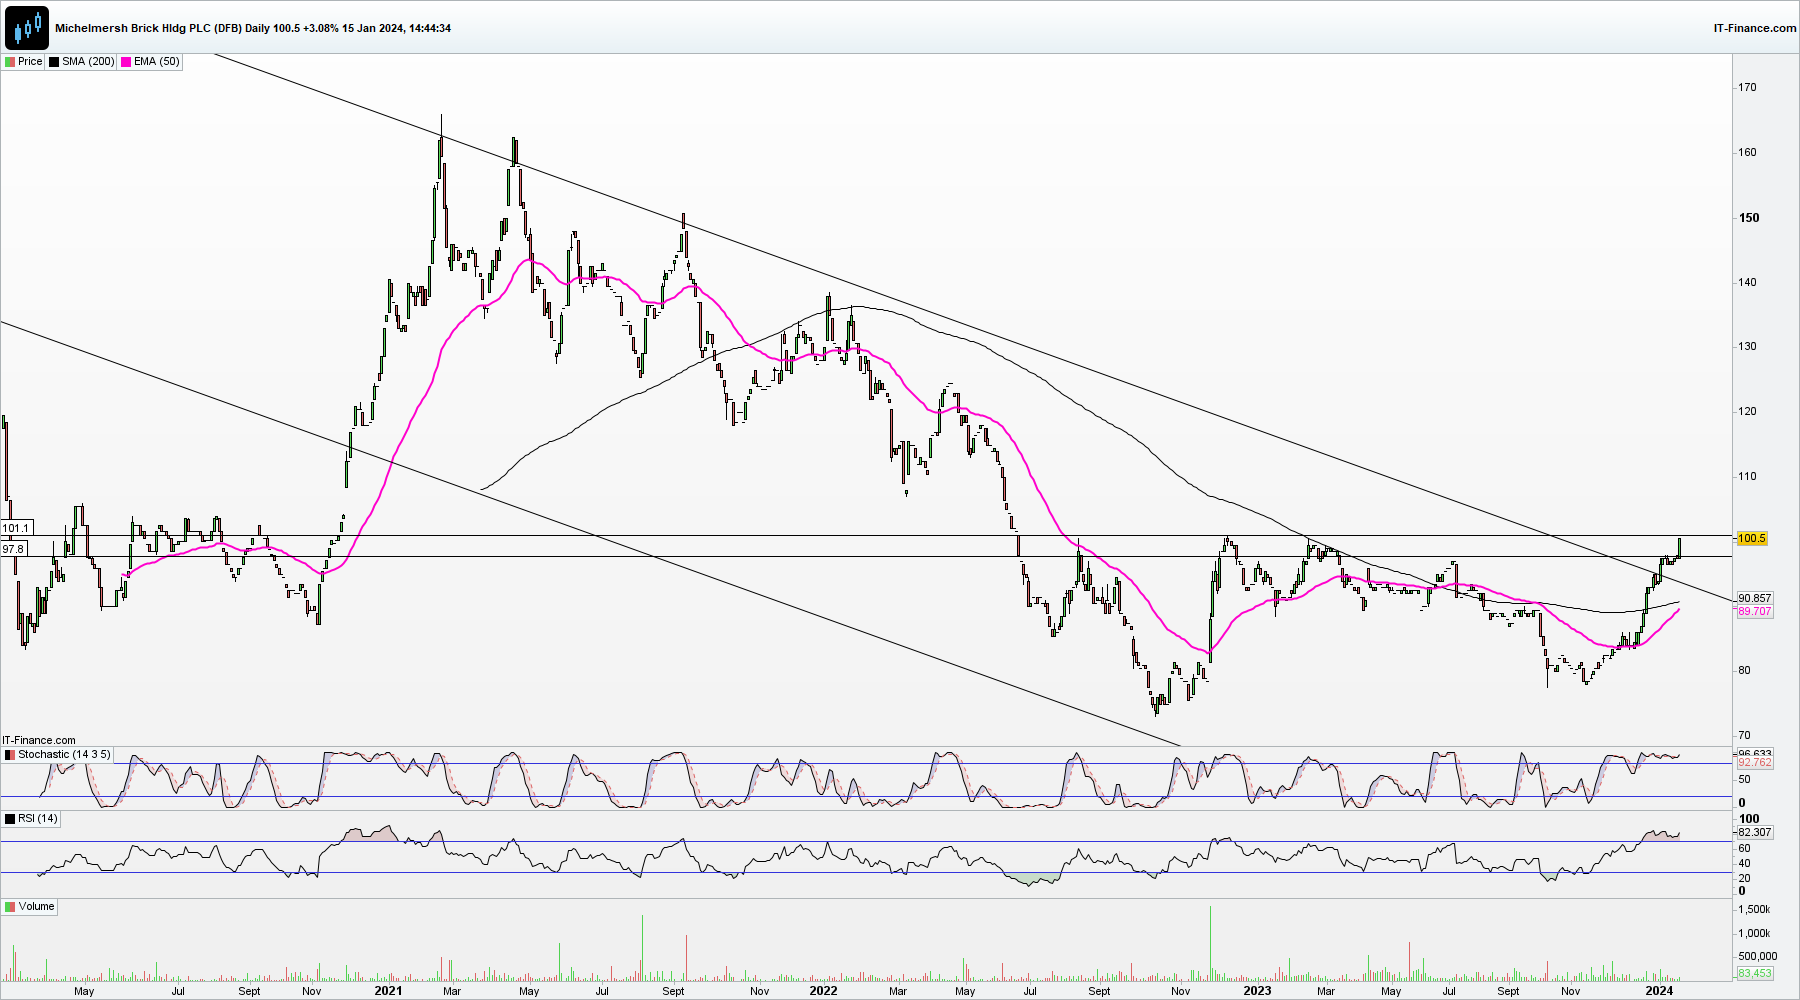Click the yellow 100.5 current price tag
The image size is (1800, 1000).
click(x=1752, y=538)
